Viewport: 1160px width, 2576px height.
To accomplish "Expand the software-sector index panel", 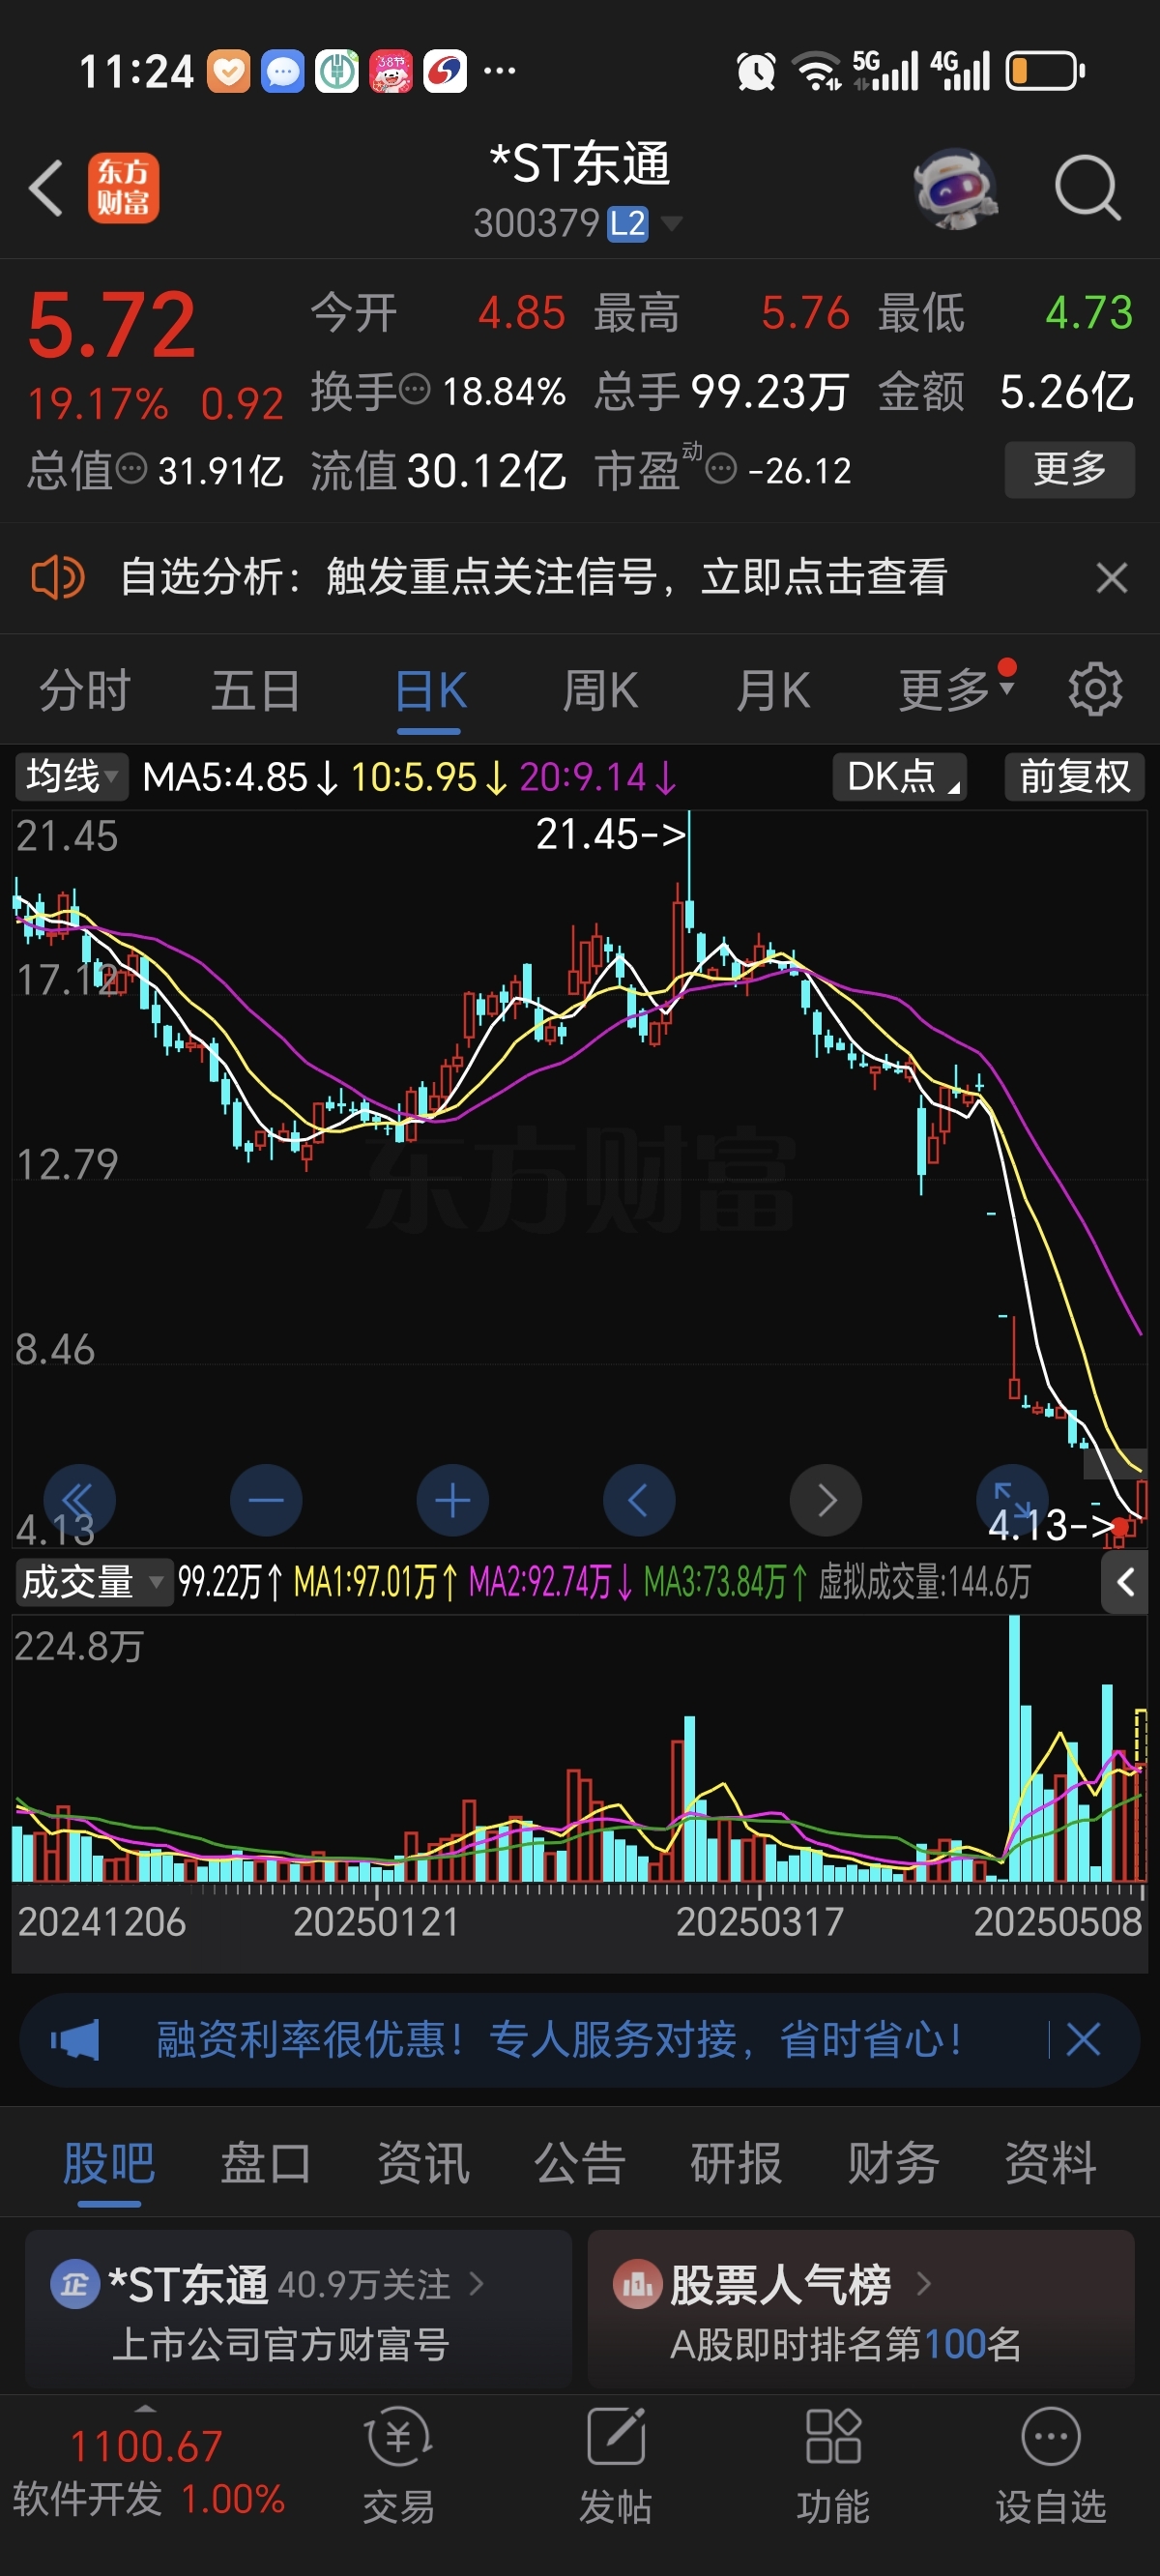I will click(x=146, y=2408).
